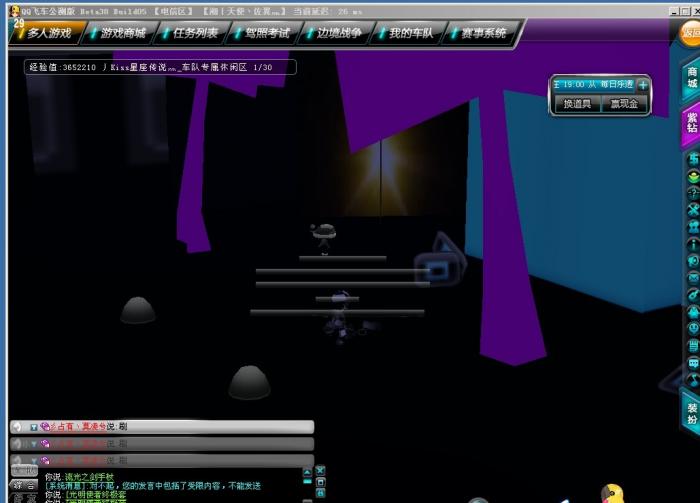Click the orange return button at top right
This screenshot has width=700, height=503.
coord(689,33)
